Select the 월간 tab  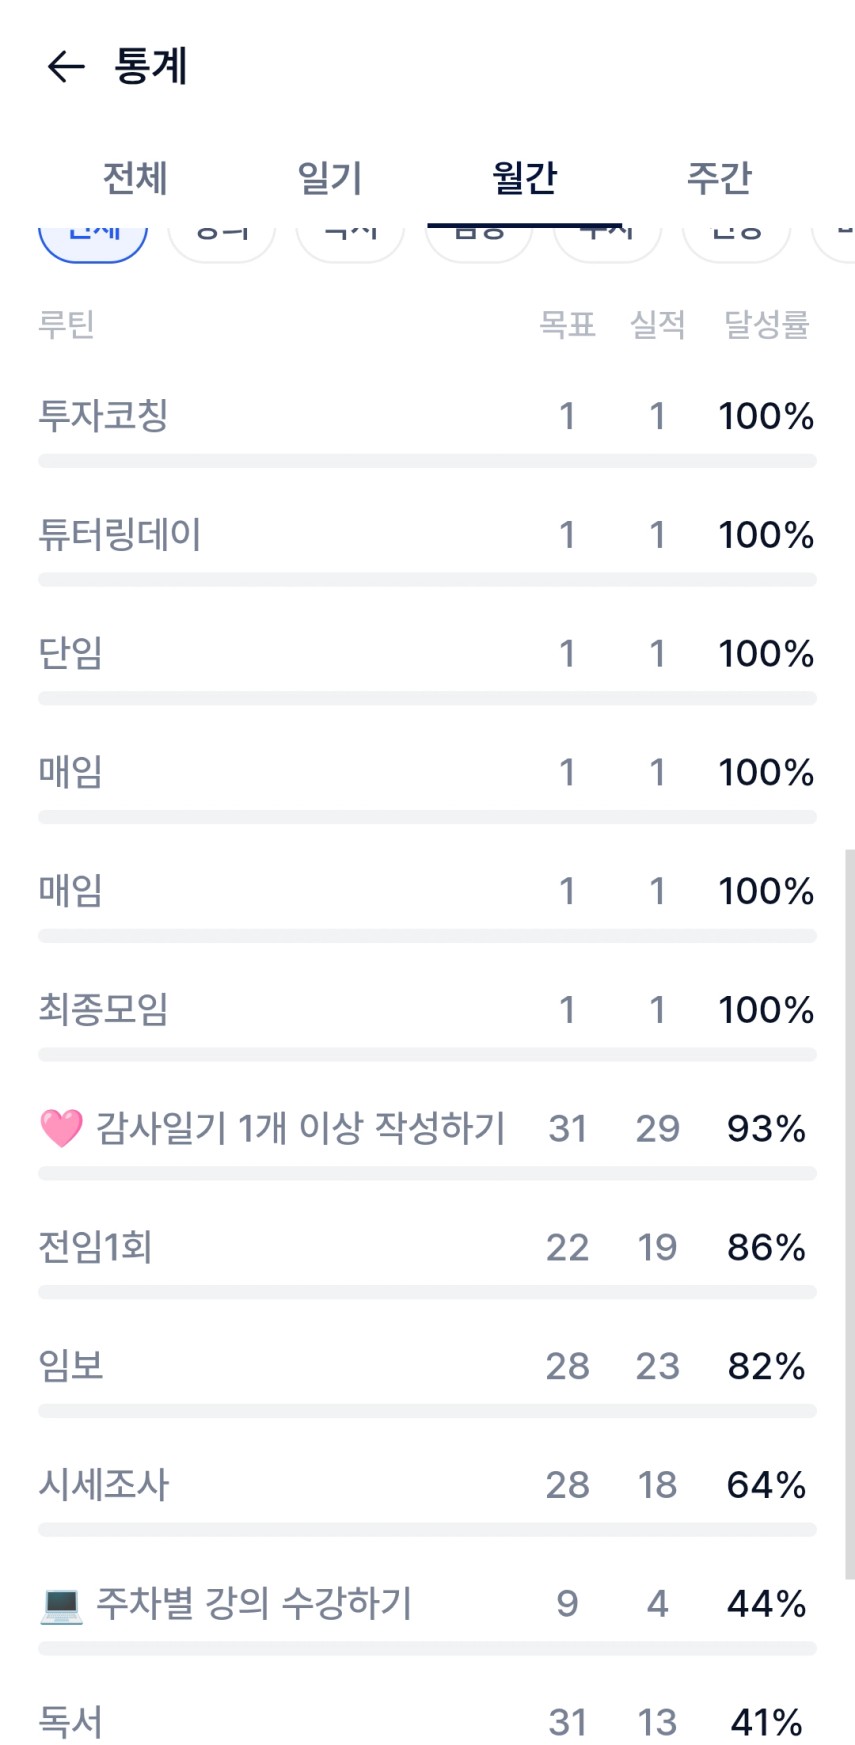click(x=524, y=179)
